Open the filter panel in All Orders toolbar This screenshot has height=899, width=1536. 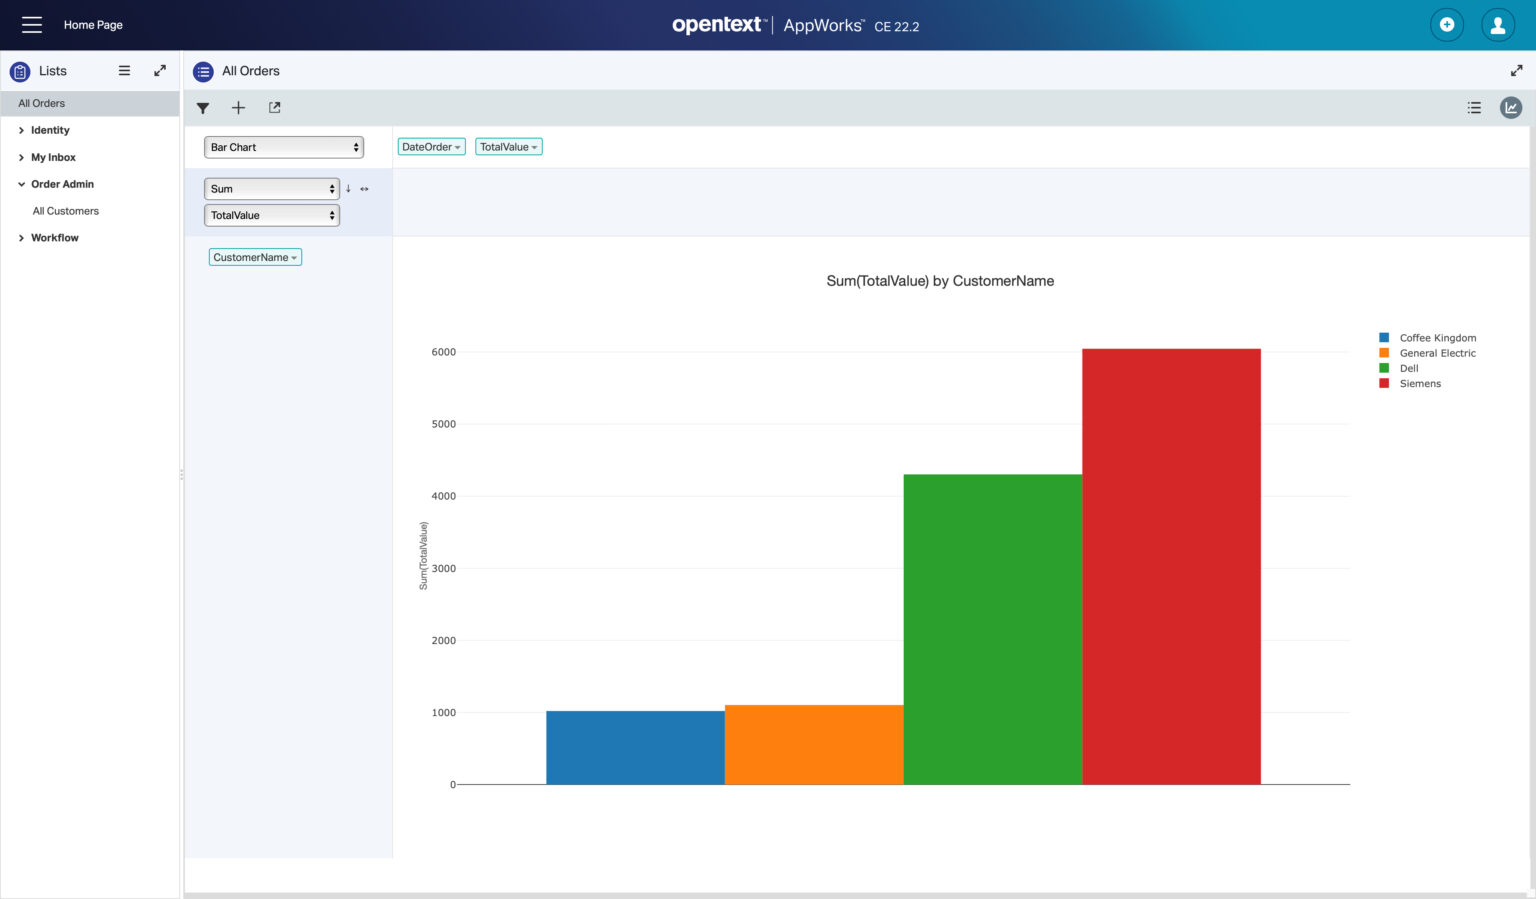(x=203, y=107)
